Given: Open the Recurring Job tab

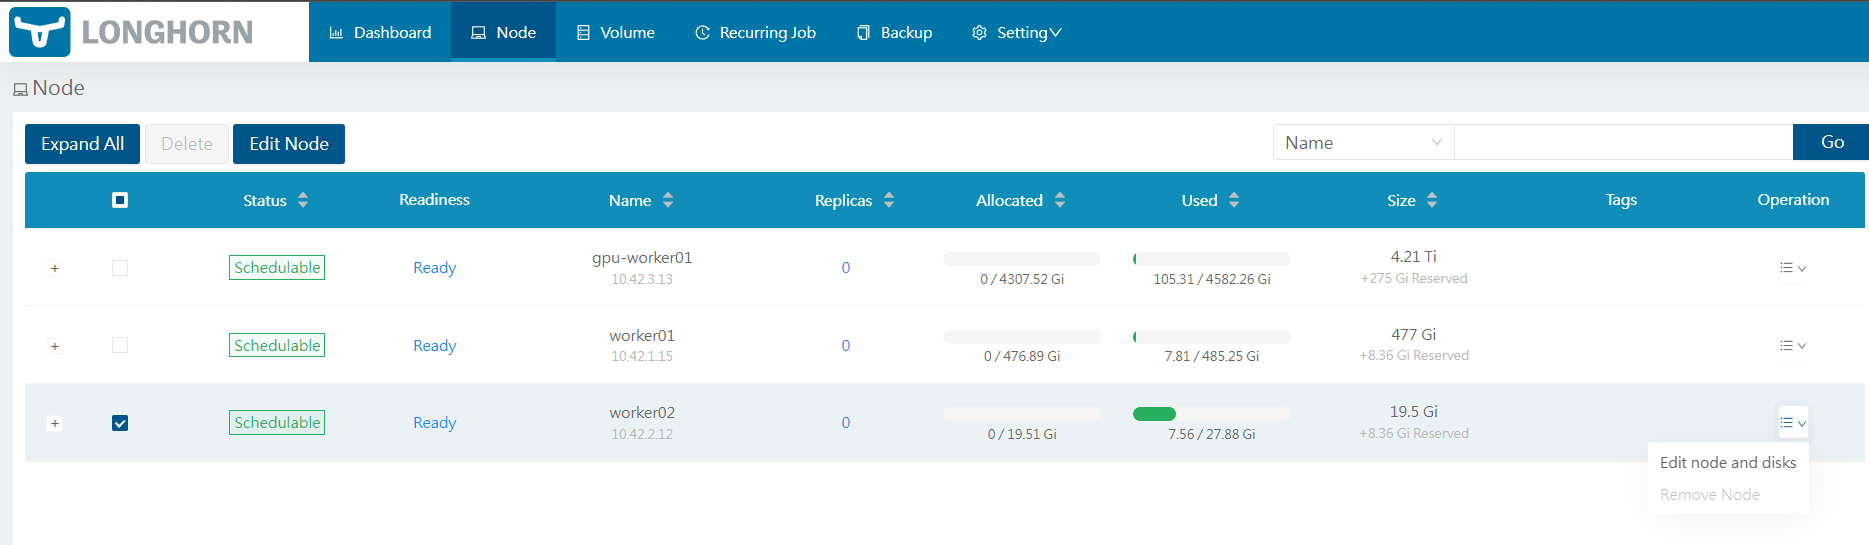Looking at the screenshot, I should pyautogui.click(x=755, y=32).
